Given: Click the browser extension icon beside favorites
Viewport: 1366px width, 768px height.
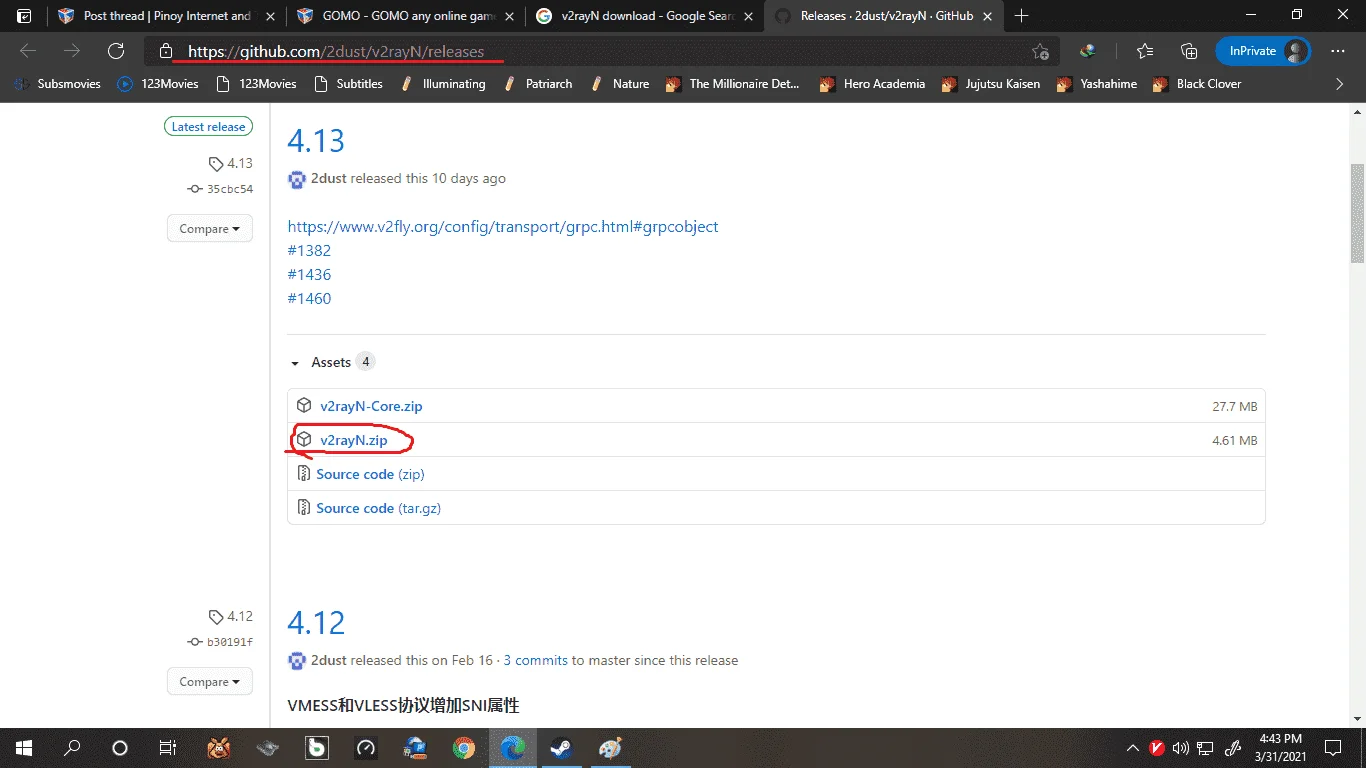Looking at the screenshot, I should pyautogui.click(x=1088, y=51).
